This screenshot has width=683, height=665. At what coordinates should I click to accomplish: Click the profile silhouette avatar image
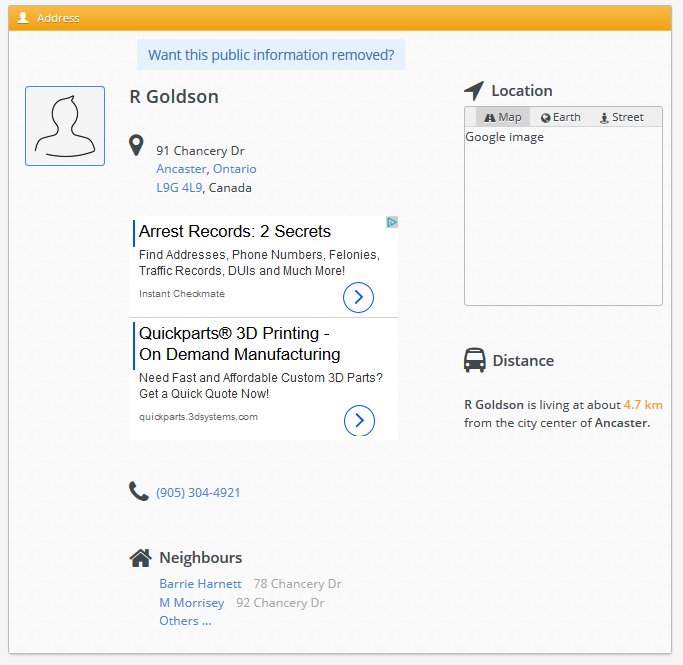coord(65,126)
